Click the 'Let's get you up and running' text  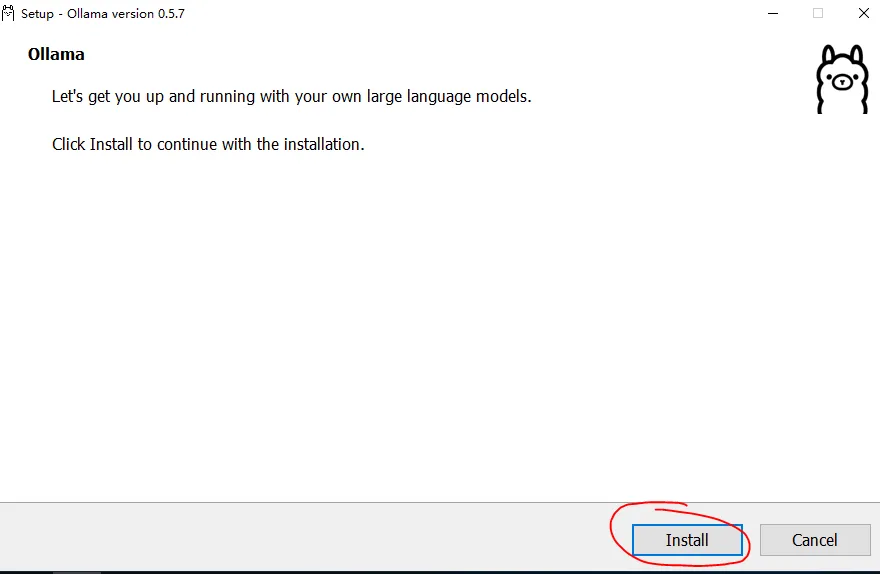pyautogui.click(x=291, y=97)
